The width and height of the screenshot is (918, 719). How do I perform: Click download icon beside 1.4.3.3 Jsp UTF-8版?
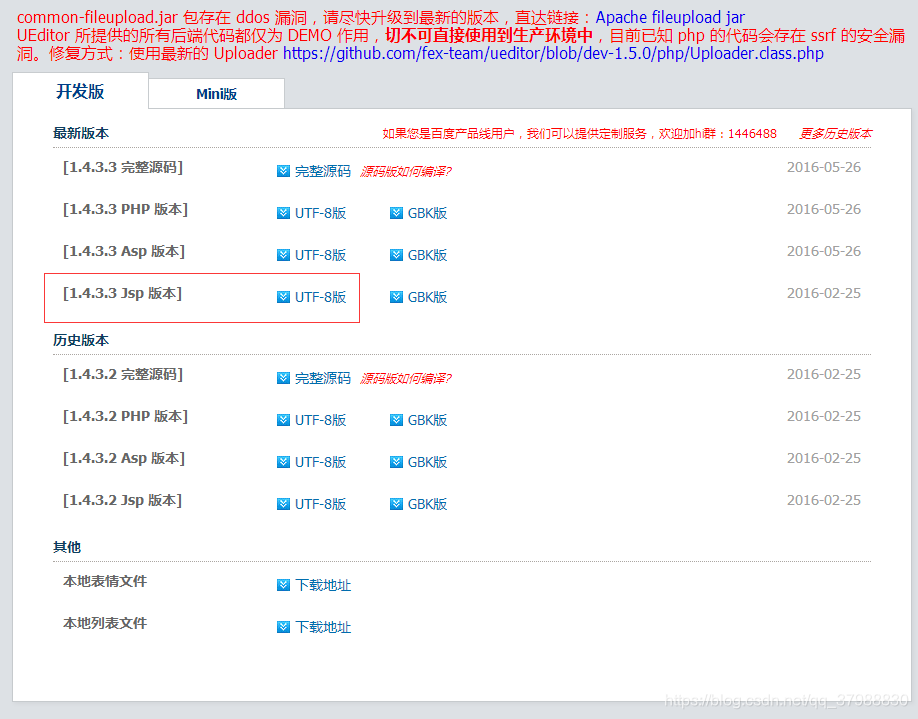pyautogui.click(x=283, y=297)
